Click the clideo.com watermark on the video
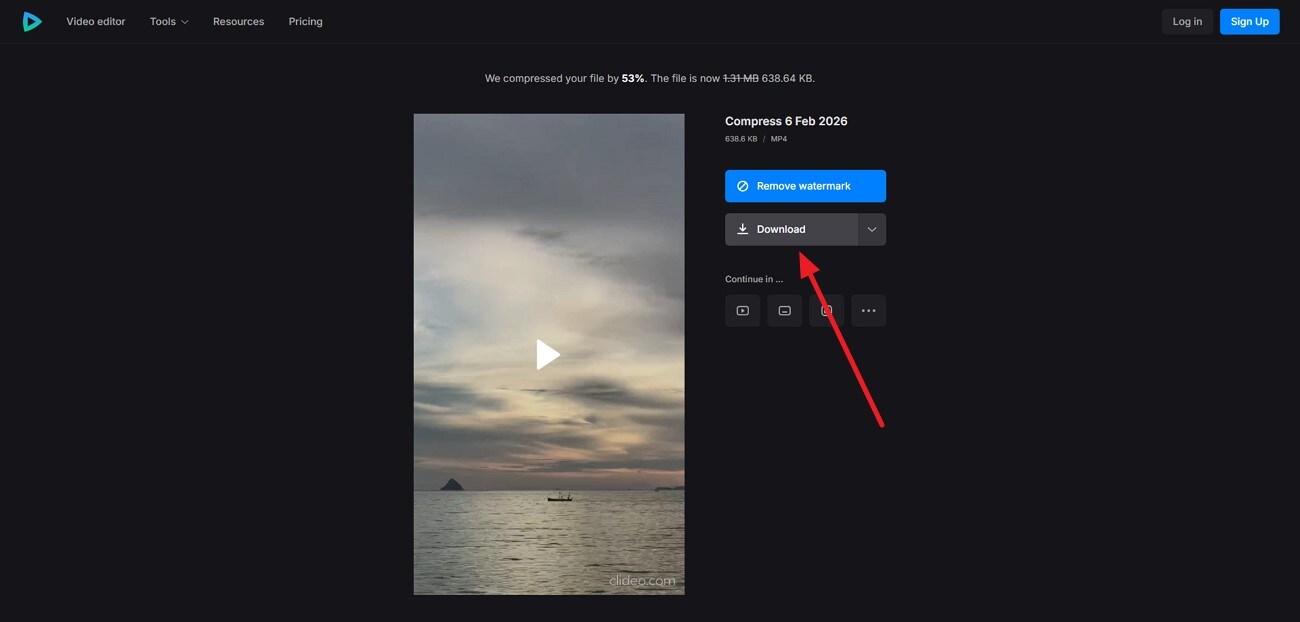Screen dimensions: 1300x622 642,579
